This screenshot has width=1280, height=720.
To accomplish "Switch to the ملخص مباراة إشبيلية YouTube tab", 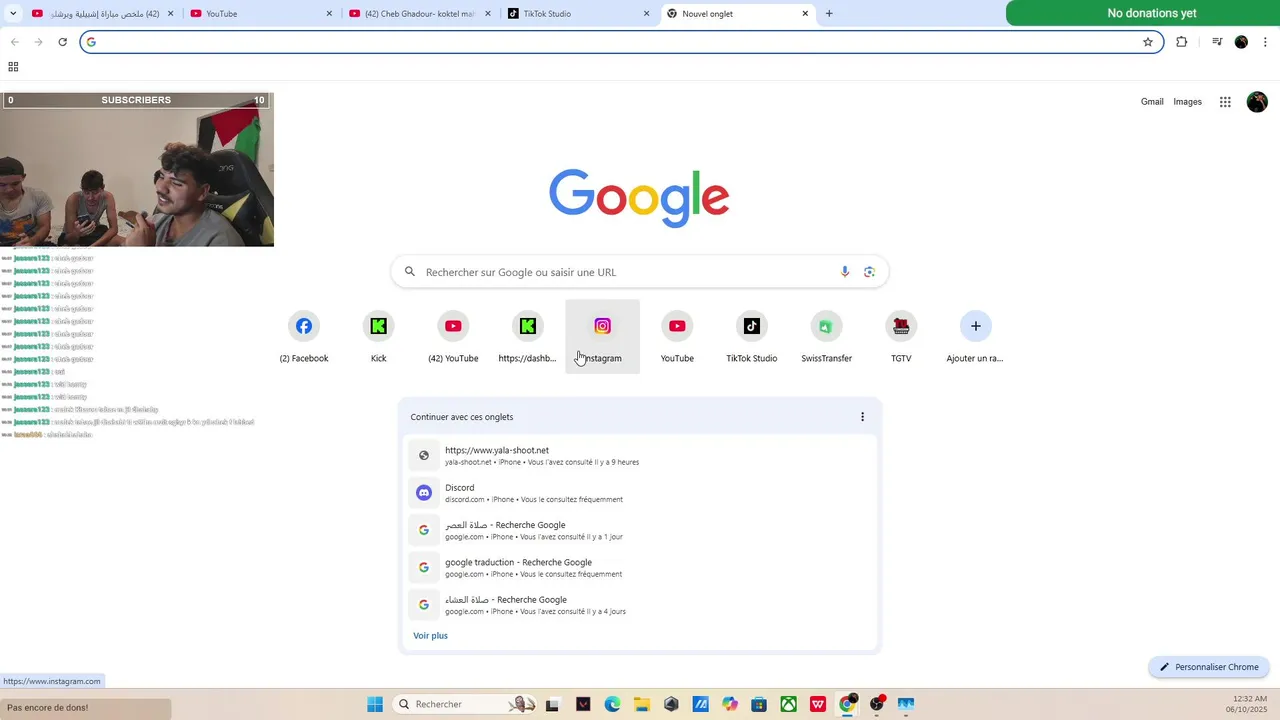I will [x=103, y=14].
